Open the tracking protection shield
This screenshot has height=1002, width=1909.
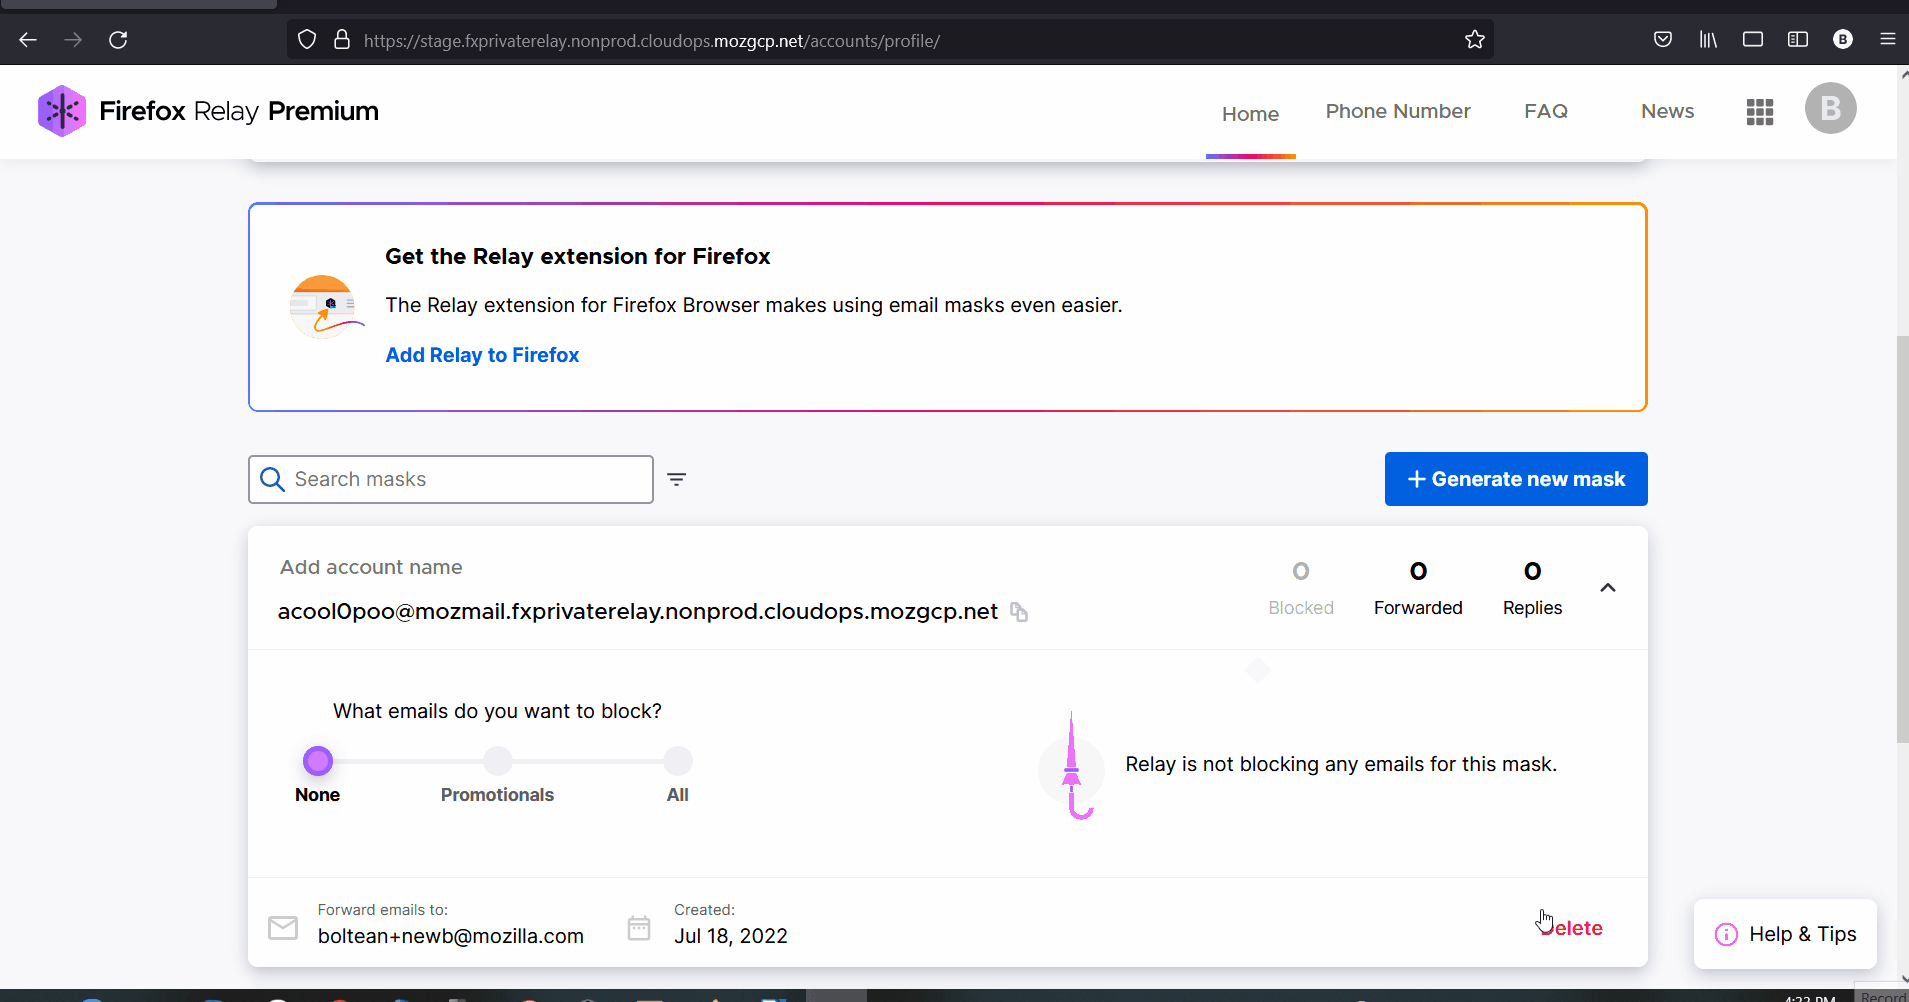click(307, 39)
